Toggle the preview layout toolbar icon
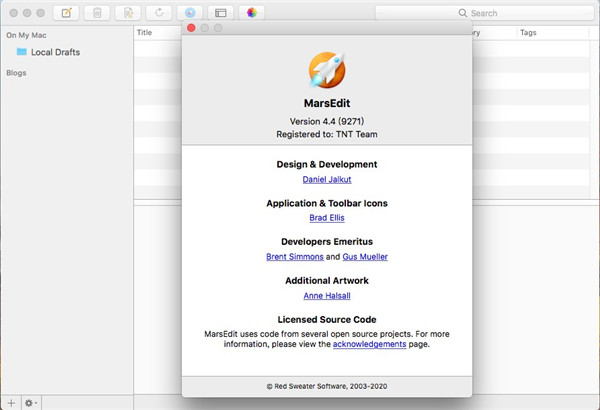The width and height of the screenshot is (600, 410). coord(221,13)
